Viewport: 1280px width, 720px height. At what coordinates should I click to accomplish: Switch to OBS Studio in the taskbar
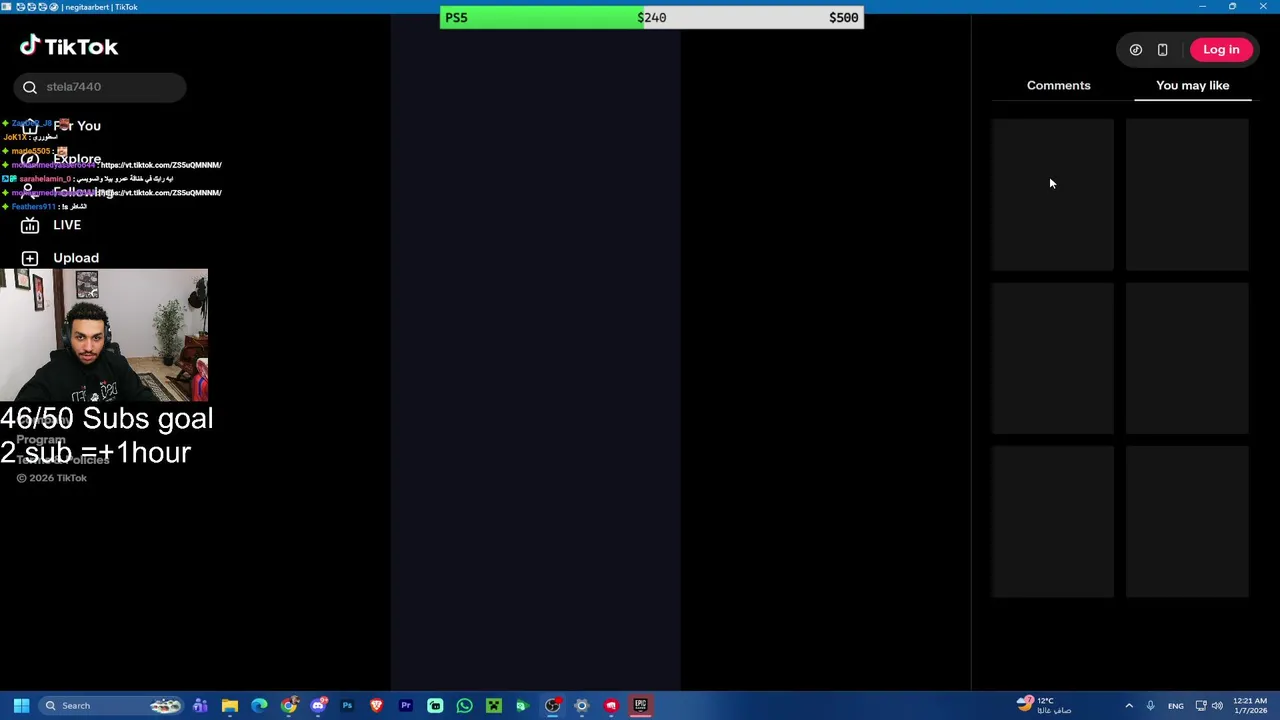tap(552, 706)
